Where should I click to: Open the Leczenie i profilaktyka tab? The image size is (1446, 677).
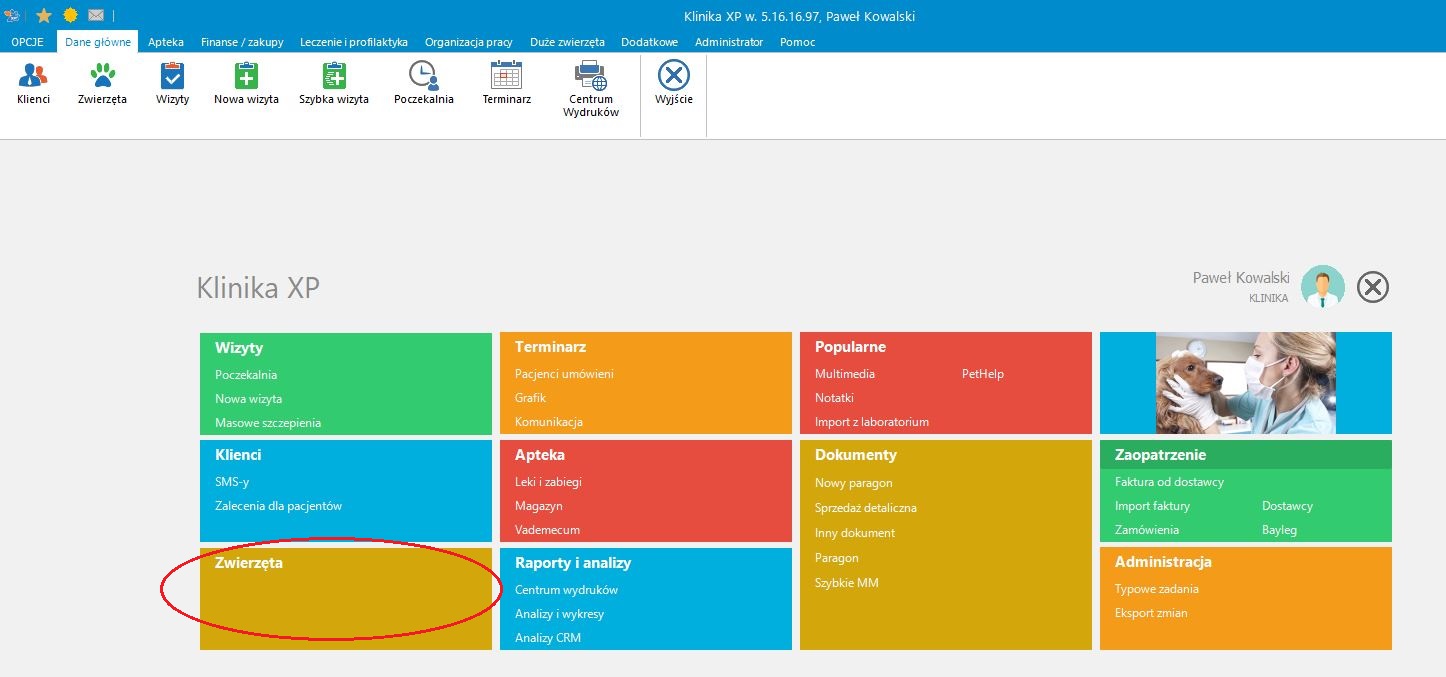click(354, 42)
